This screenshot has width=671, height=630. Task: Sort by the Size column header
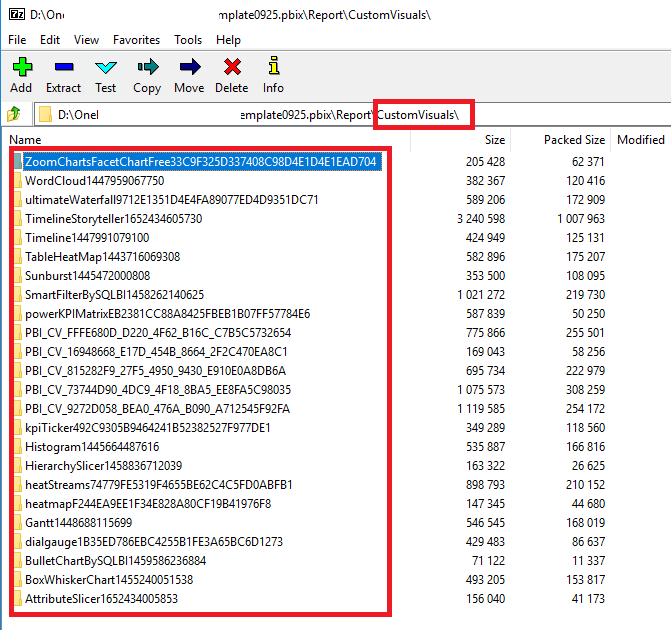point(495,140)
